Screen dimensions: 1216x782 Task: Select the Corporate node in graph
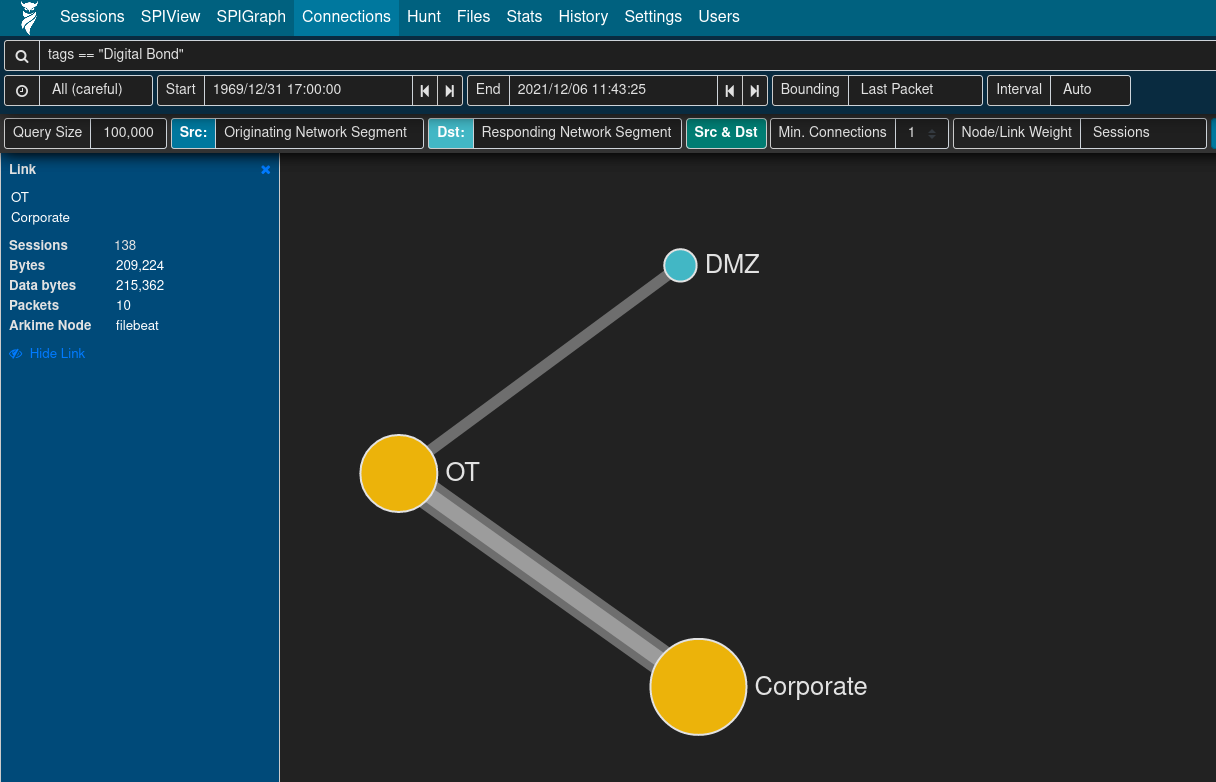[698, 687]
